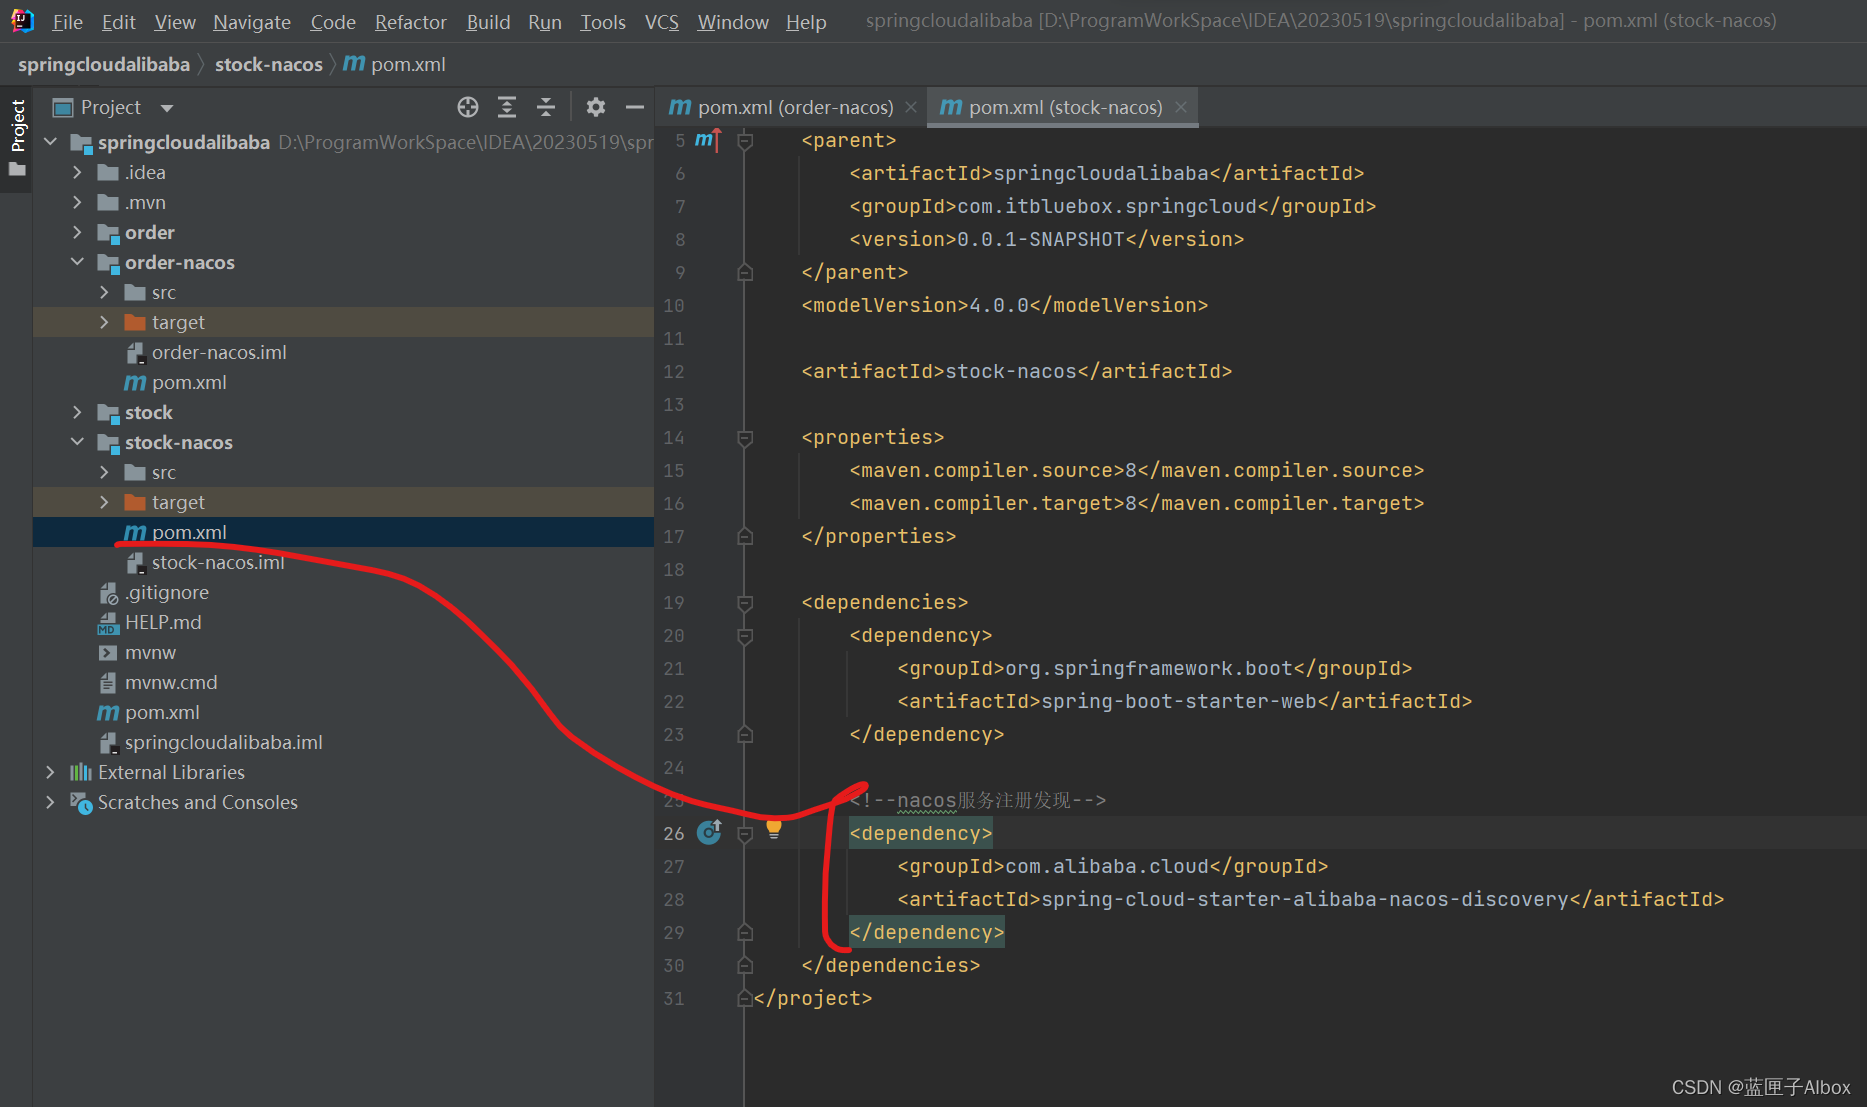The width and height of the screenshot is (1867, 1107).
Task: Open the Refactor menu
Action: tap(410, 21)
